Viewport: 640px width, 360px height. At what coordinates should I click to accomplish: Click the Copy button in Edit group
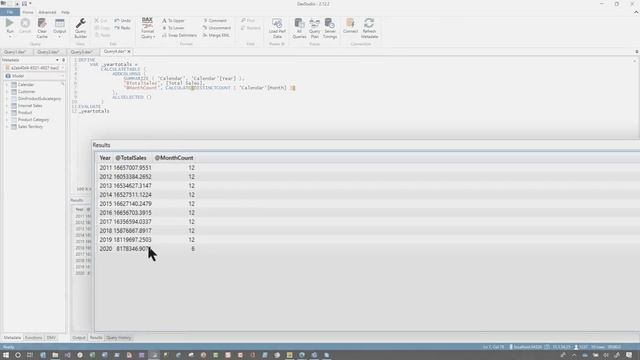tap(102, 28)
